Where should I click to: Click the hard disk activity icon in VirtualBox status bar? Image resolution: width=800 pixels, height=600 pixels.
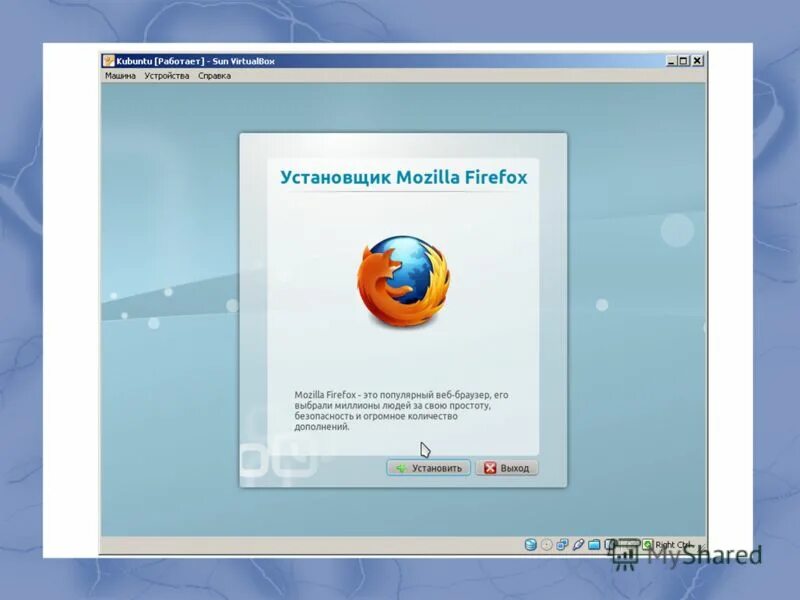531,544
